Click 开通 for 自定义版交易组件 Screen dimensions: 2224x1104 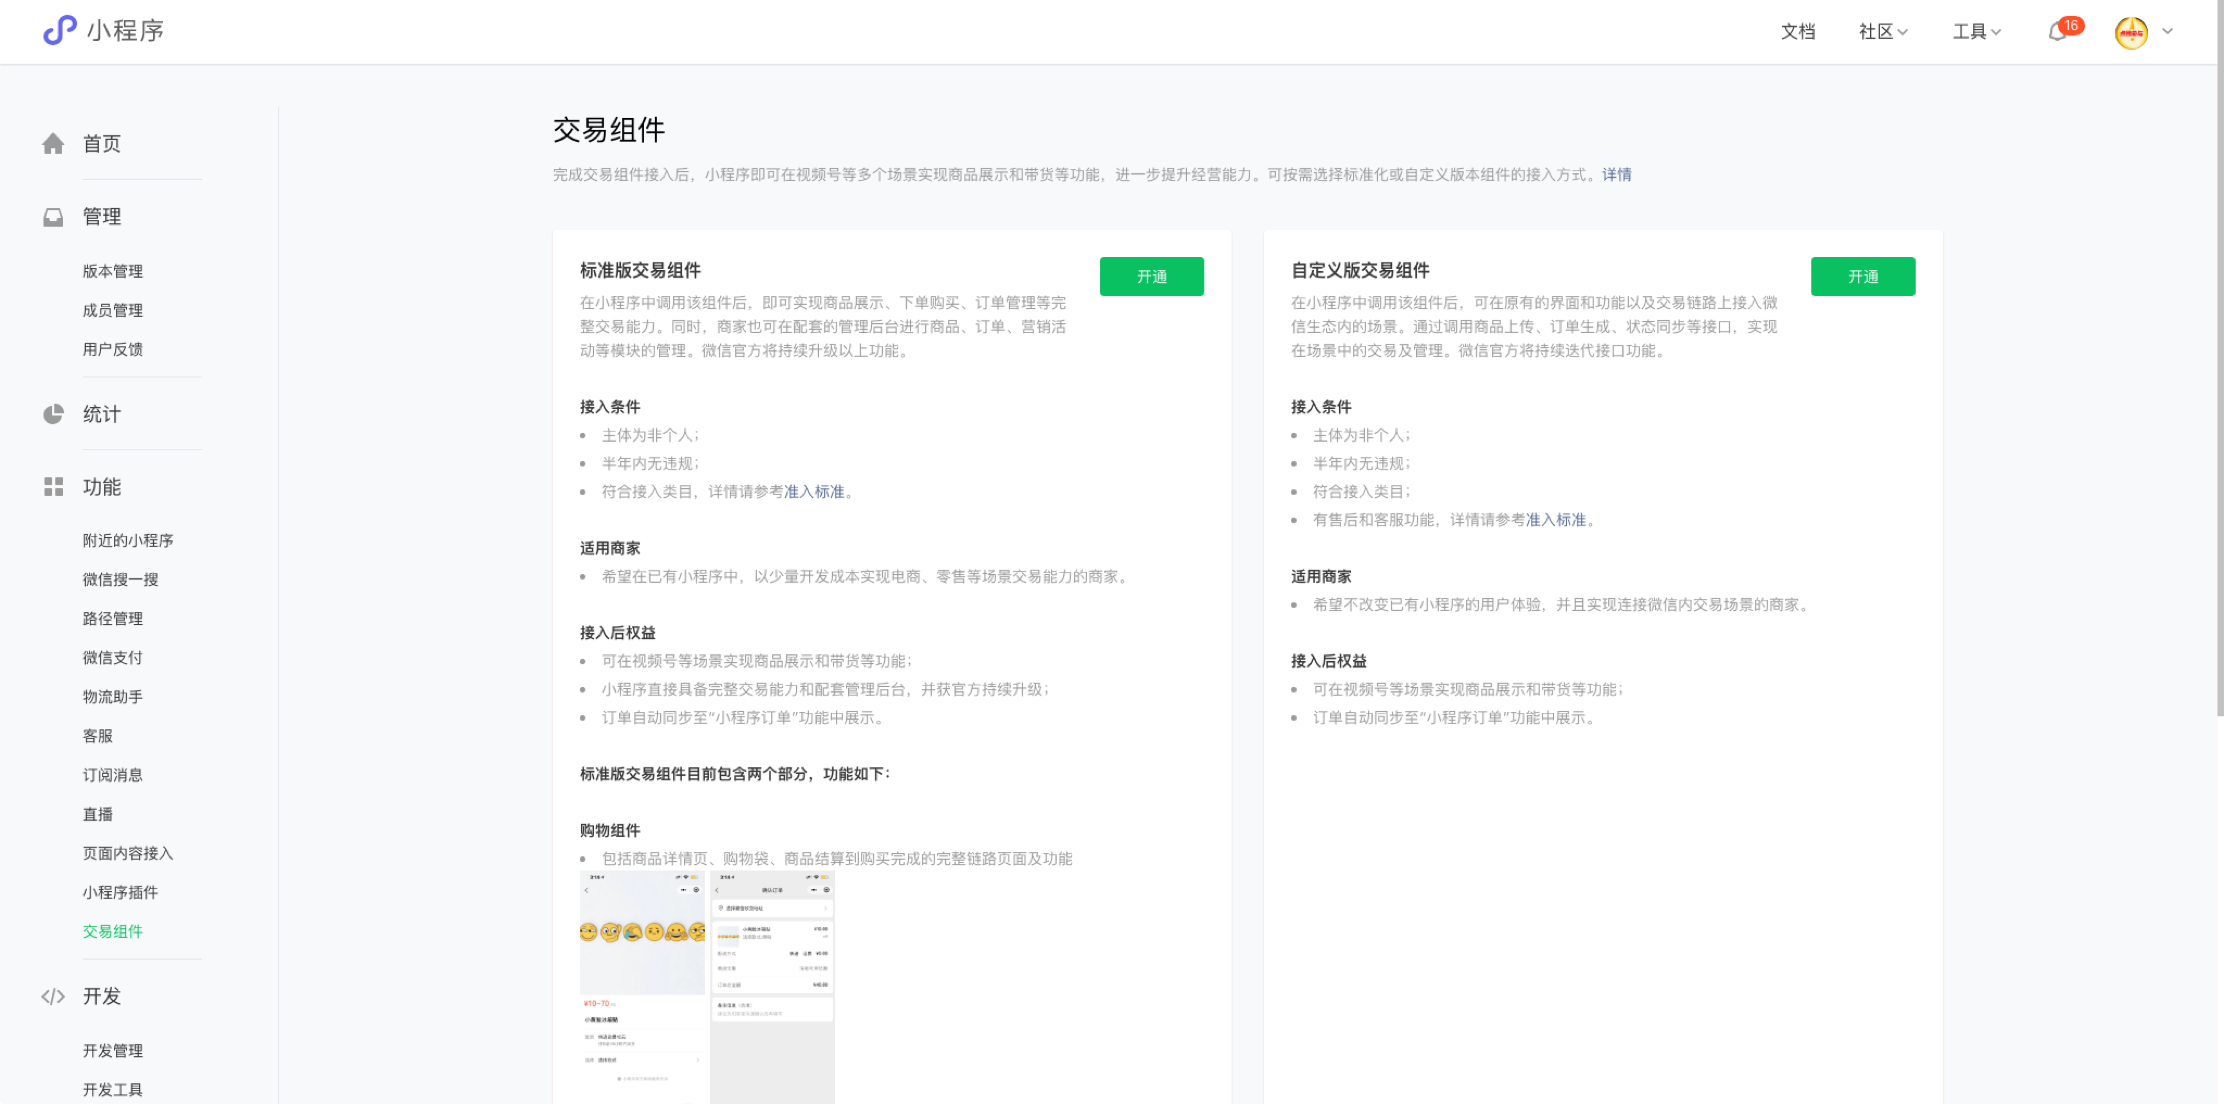coord(1863,276)
